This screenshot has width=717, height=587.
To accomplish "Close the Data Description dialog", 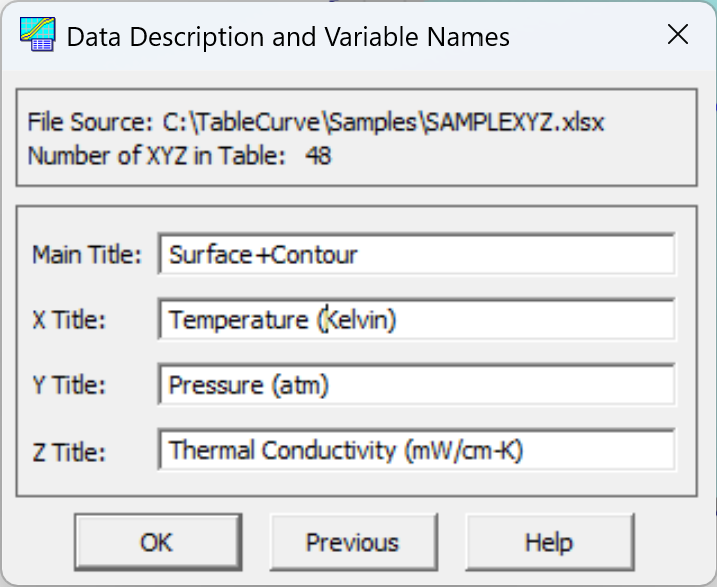I will tap(678, 35).
